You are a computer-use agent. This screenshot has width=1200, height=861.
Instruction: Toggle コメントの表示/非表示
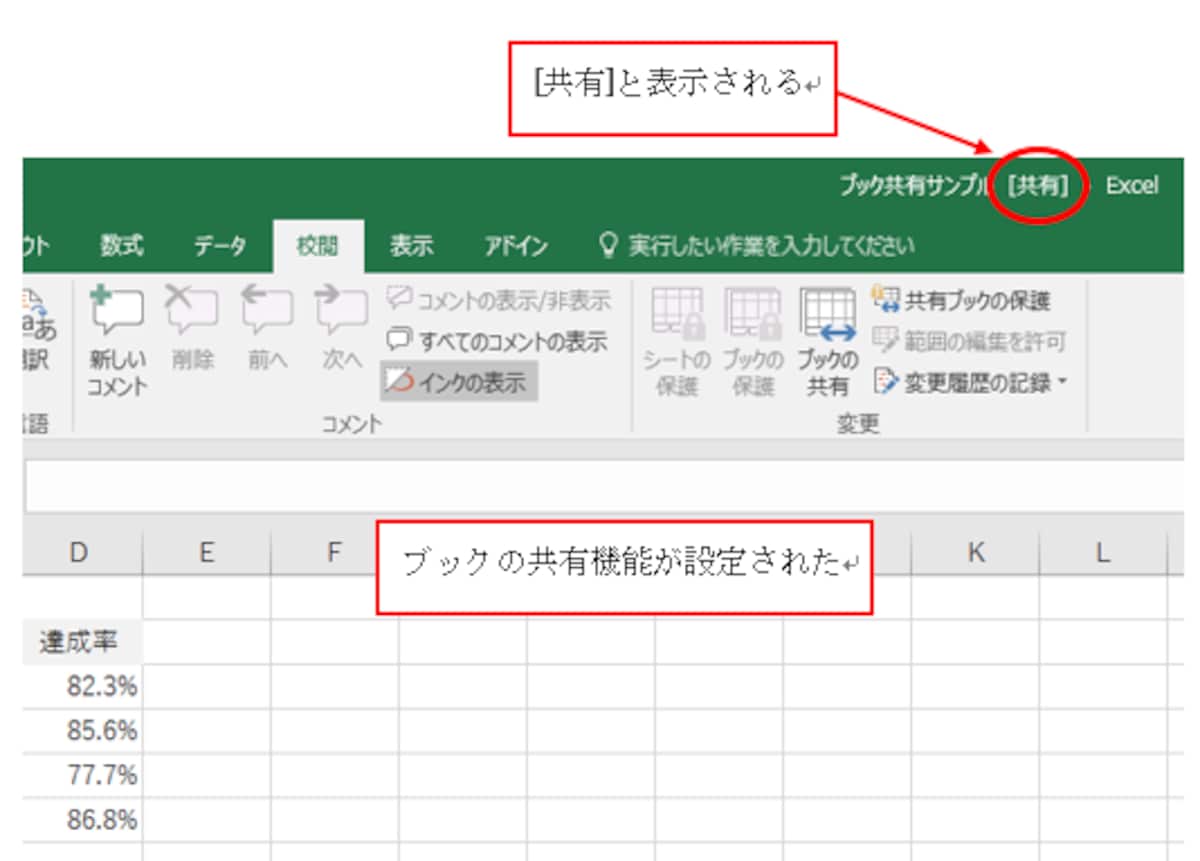tap(497, 300)
